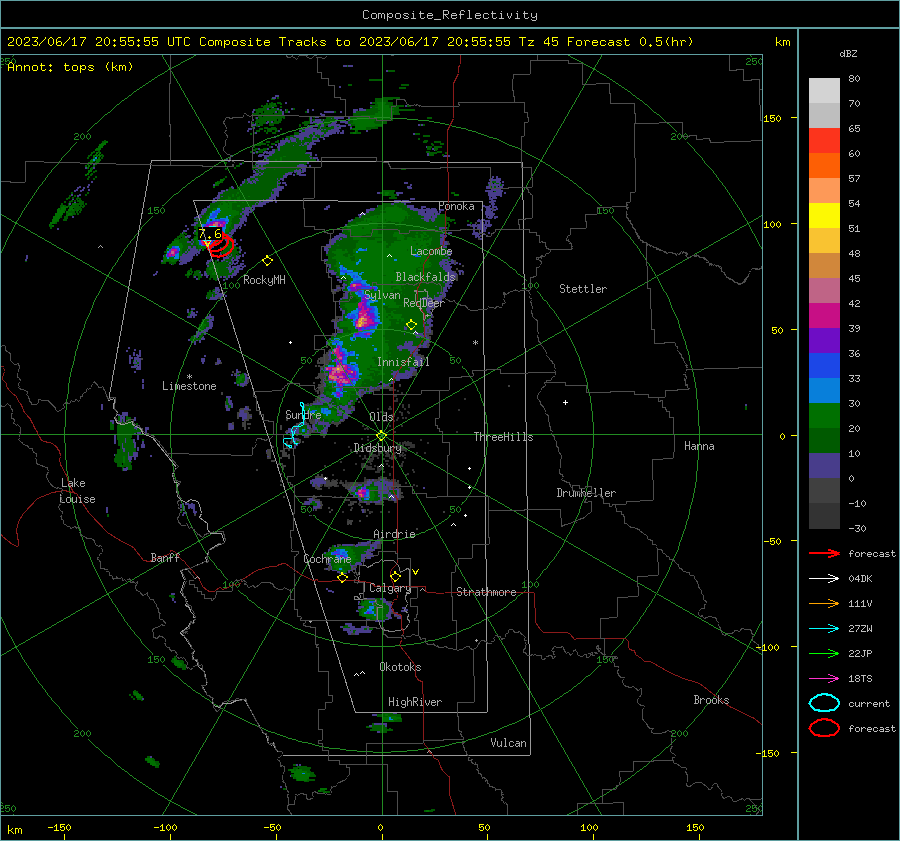Click the red forecast arrow in legend
The height and width of the screenshot is (841, 900).
pos(824,553)
